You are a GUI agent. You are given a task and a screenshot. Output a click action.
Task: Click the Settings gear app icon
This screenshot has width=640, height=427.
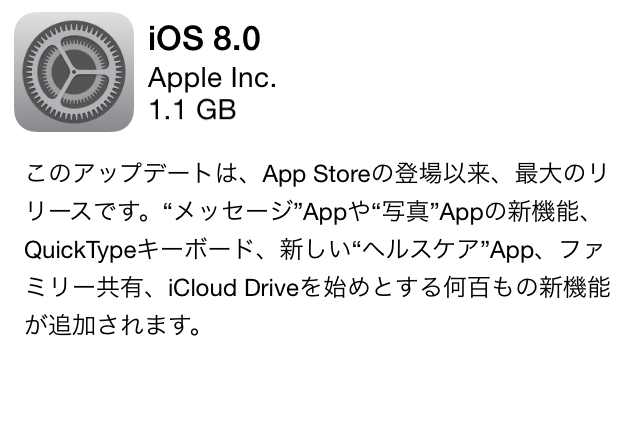(x=74, y=72)
